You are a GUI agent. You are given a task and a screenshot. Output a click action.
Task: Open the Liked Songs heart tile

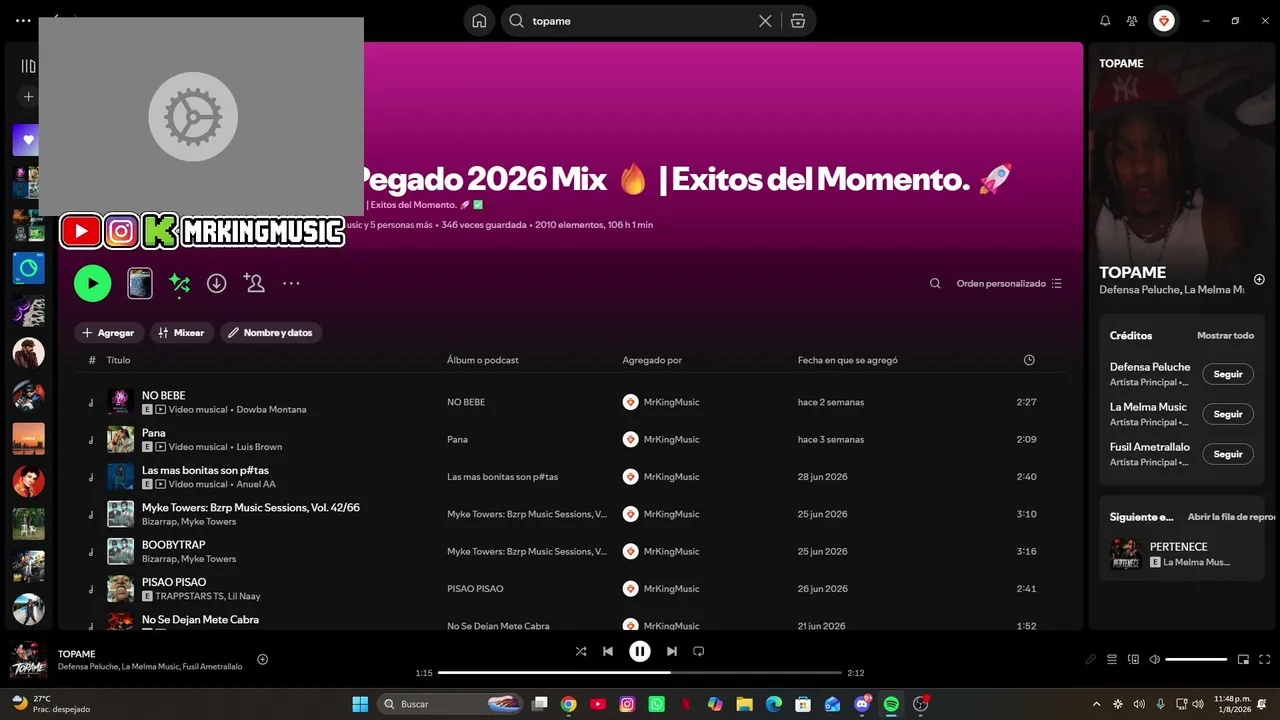coord(28,140)
